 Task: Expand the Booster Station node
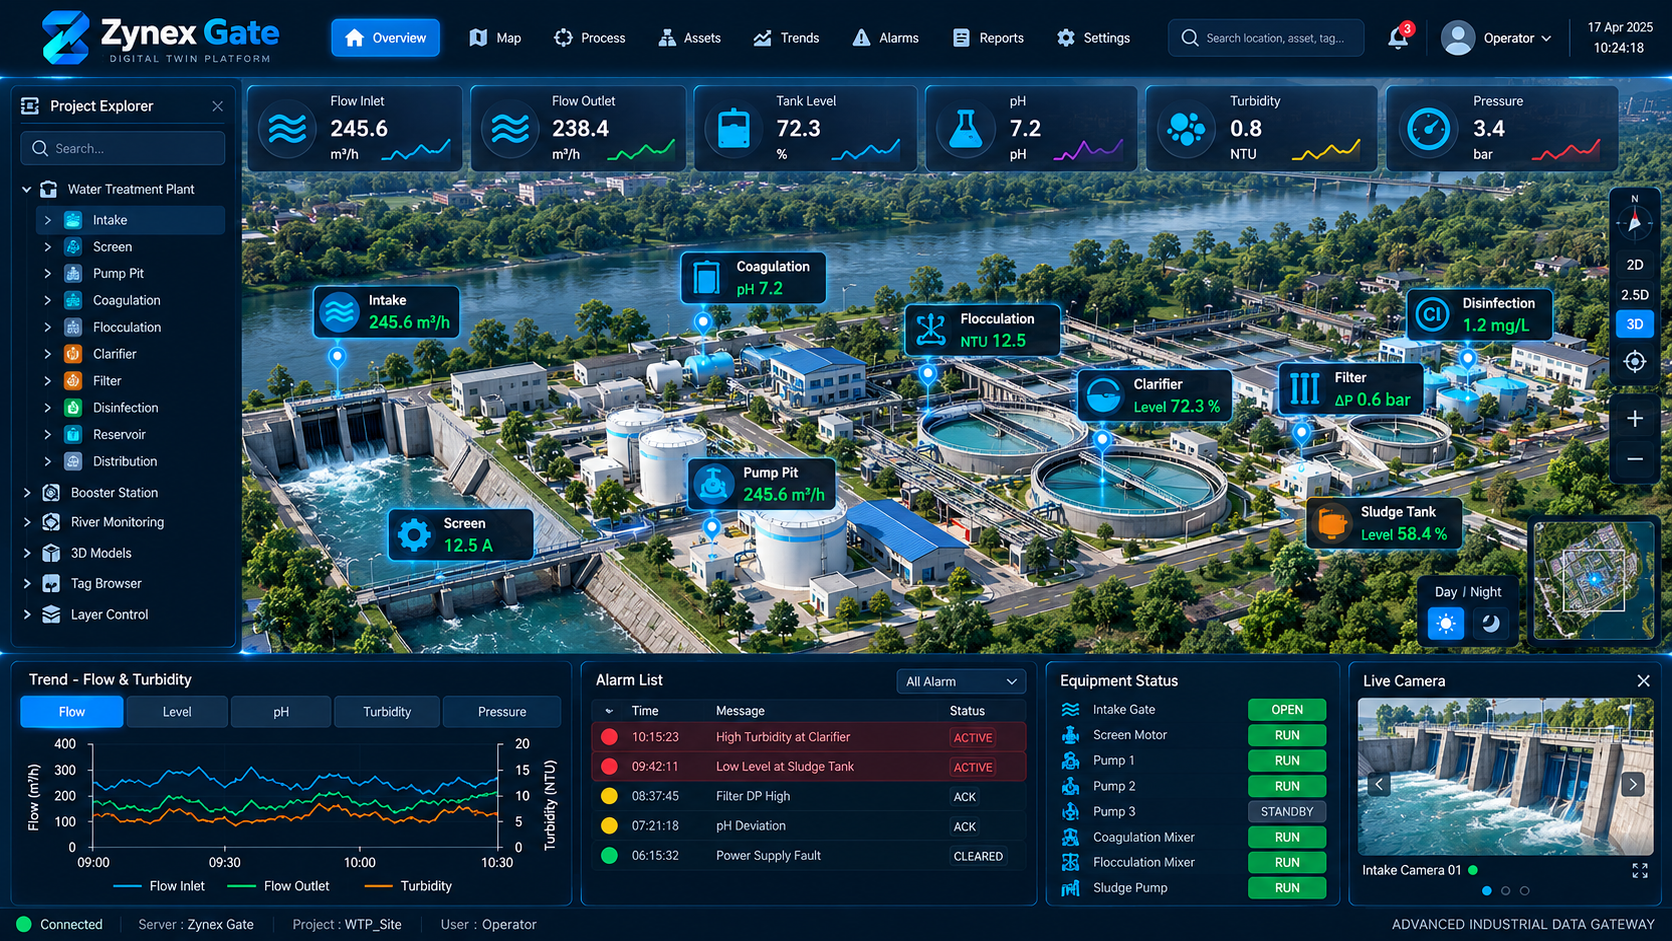pos(27,493)
